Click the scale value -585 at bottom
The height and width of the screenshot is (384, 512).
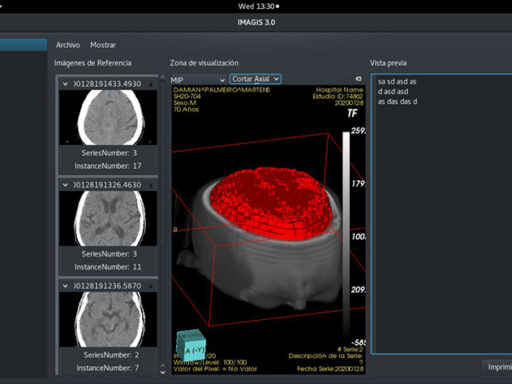[358, 342]
